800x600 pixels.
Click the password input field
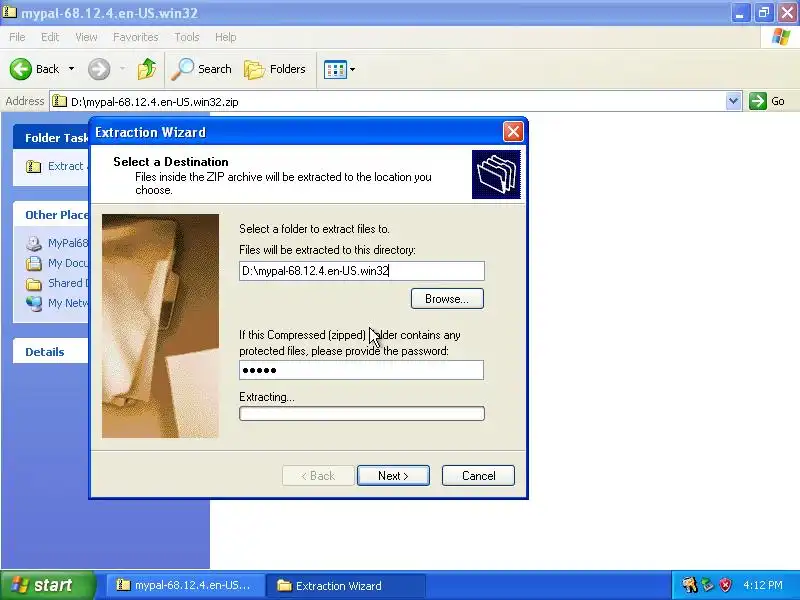click(x=361, y=370)
